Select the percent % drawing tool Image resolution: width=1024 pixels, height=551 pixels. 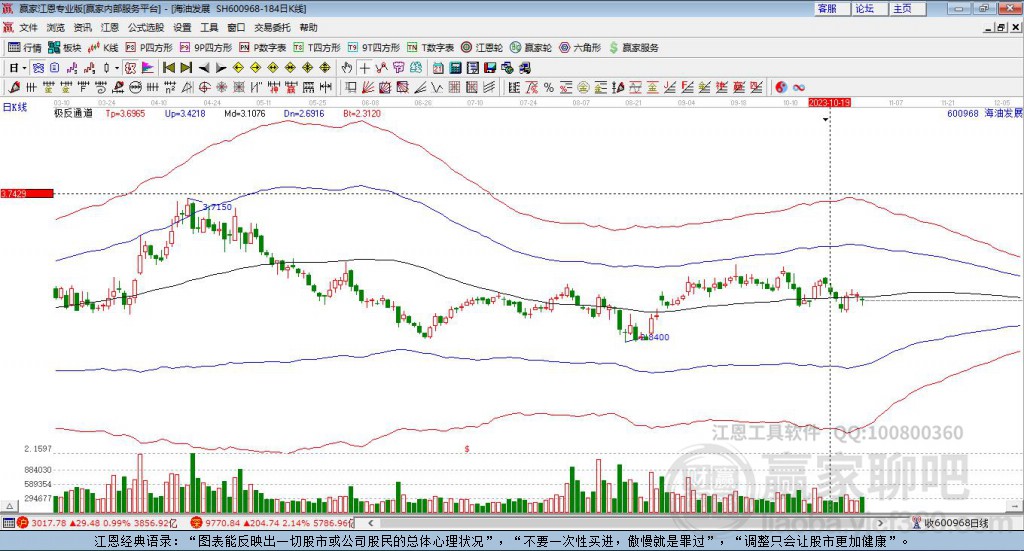(549, 87)
